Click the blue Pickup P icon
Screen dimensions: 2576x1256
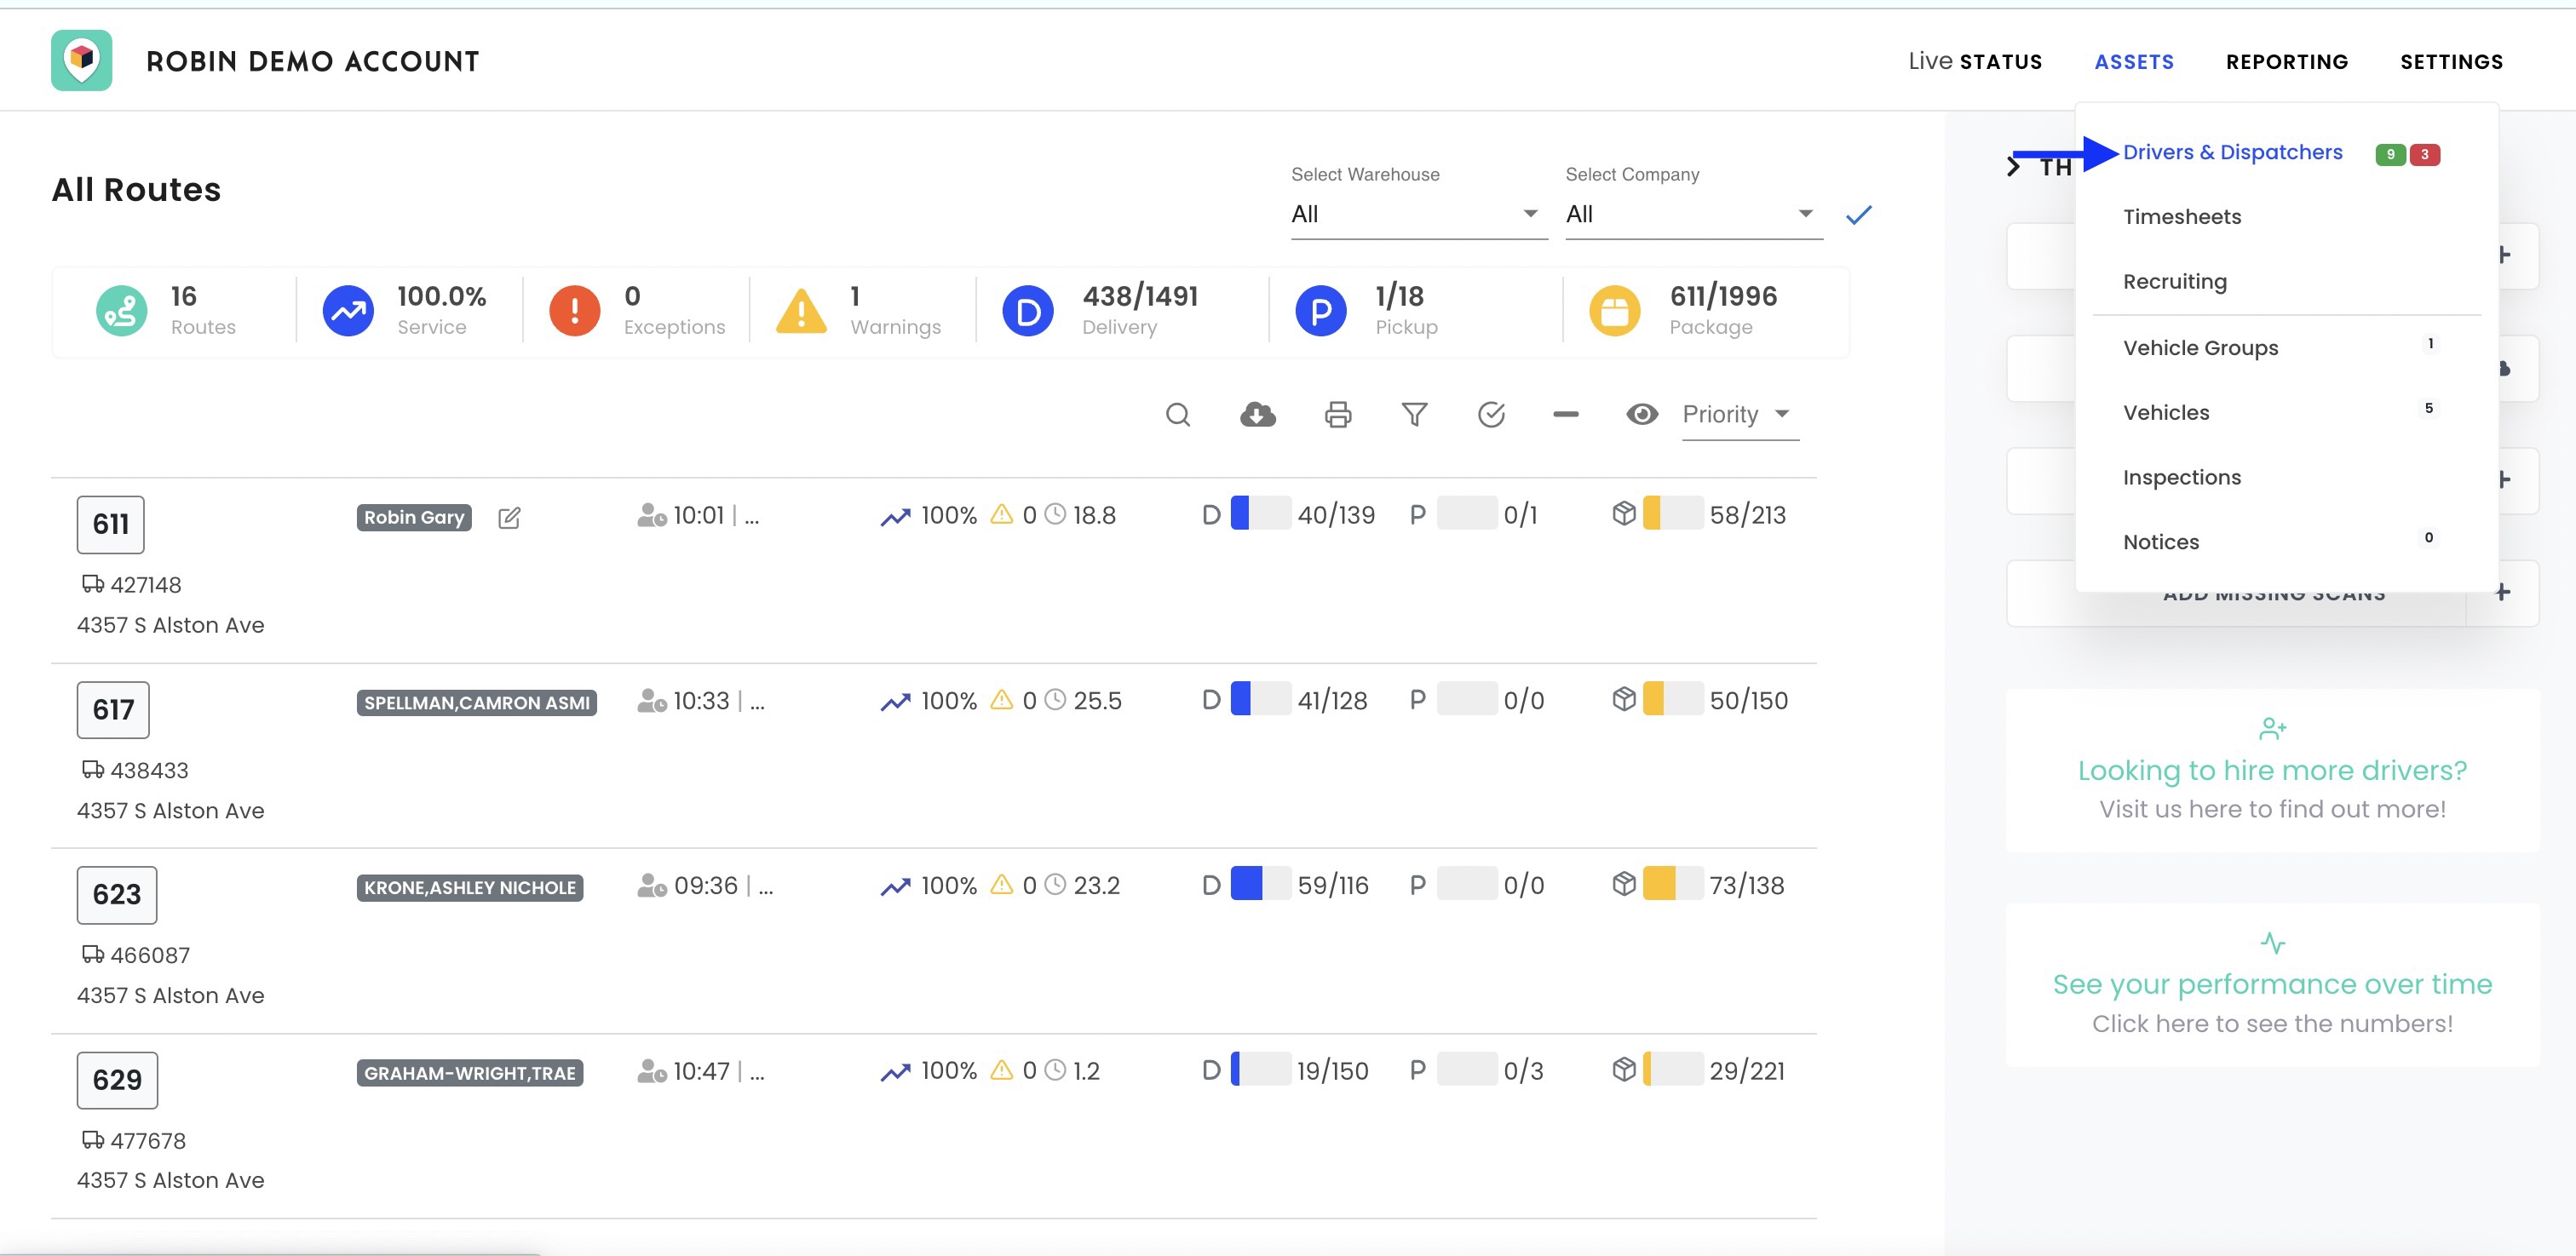[1321, 311]
